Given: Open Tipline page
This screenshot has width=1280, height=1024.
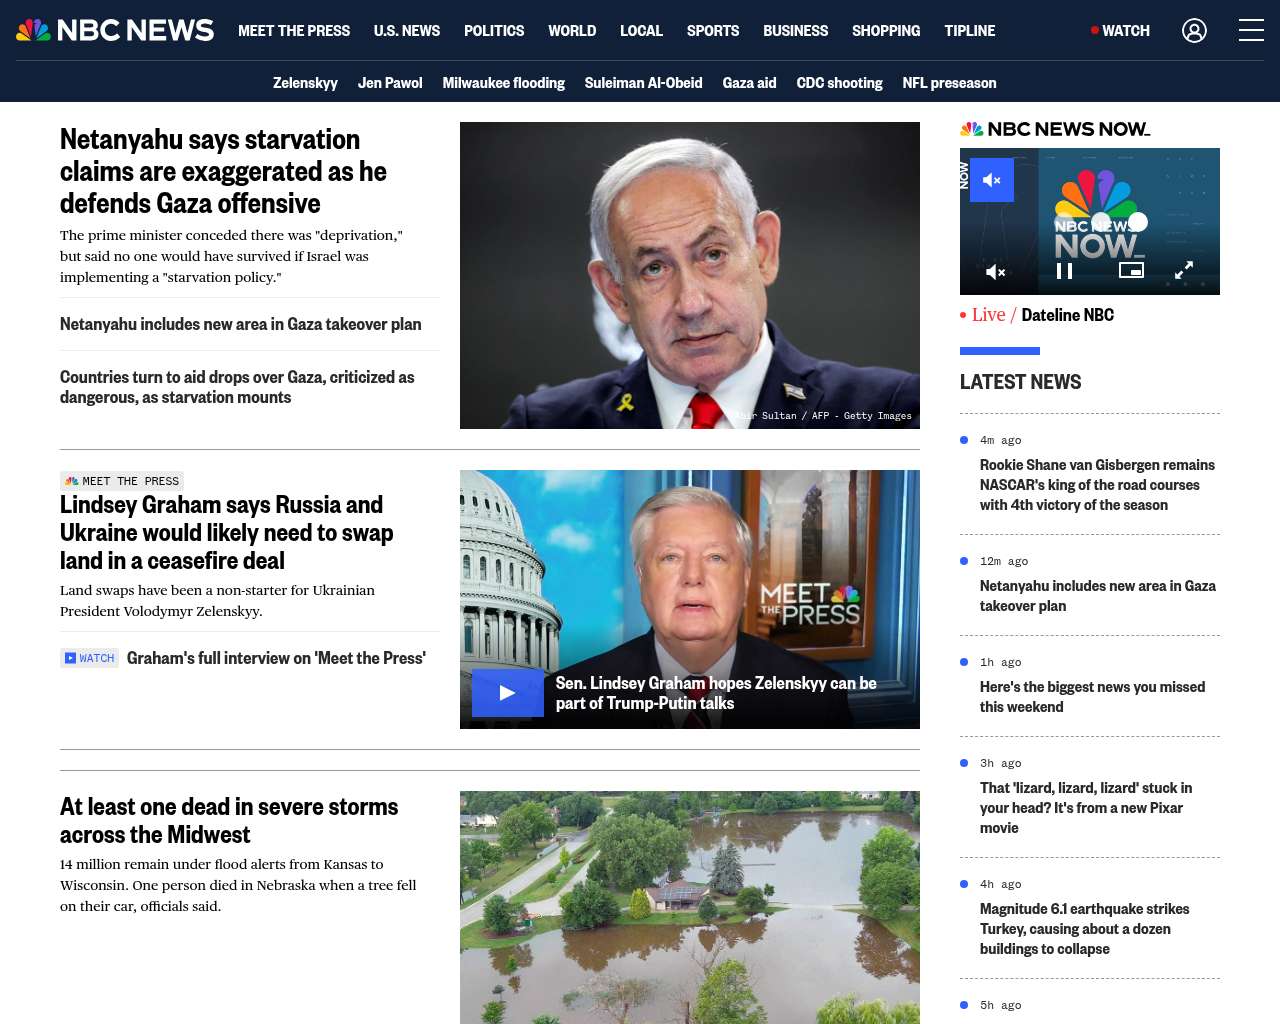Looking at the screenshot, I should 970,31.
